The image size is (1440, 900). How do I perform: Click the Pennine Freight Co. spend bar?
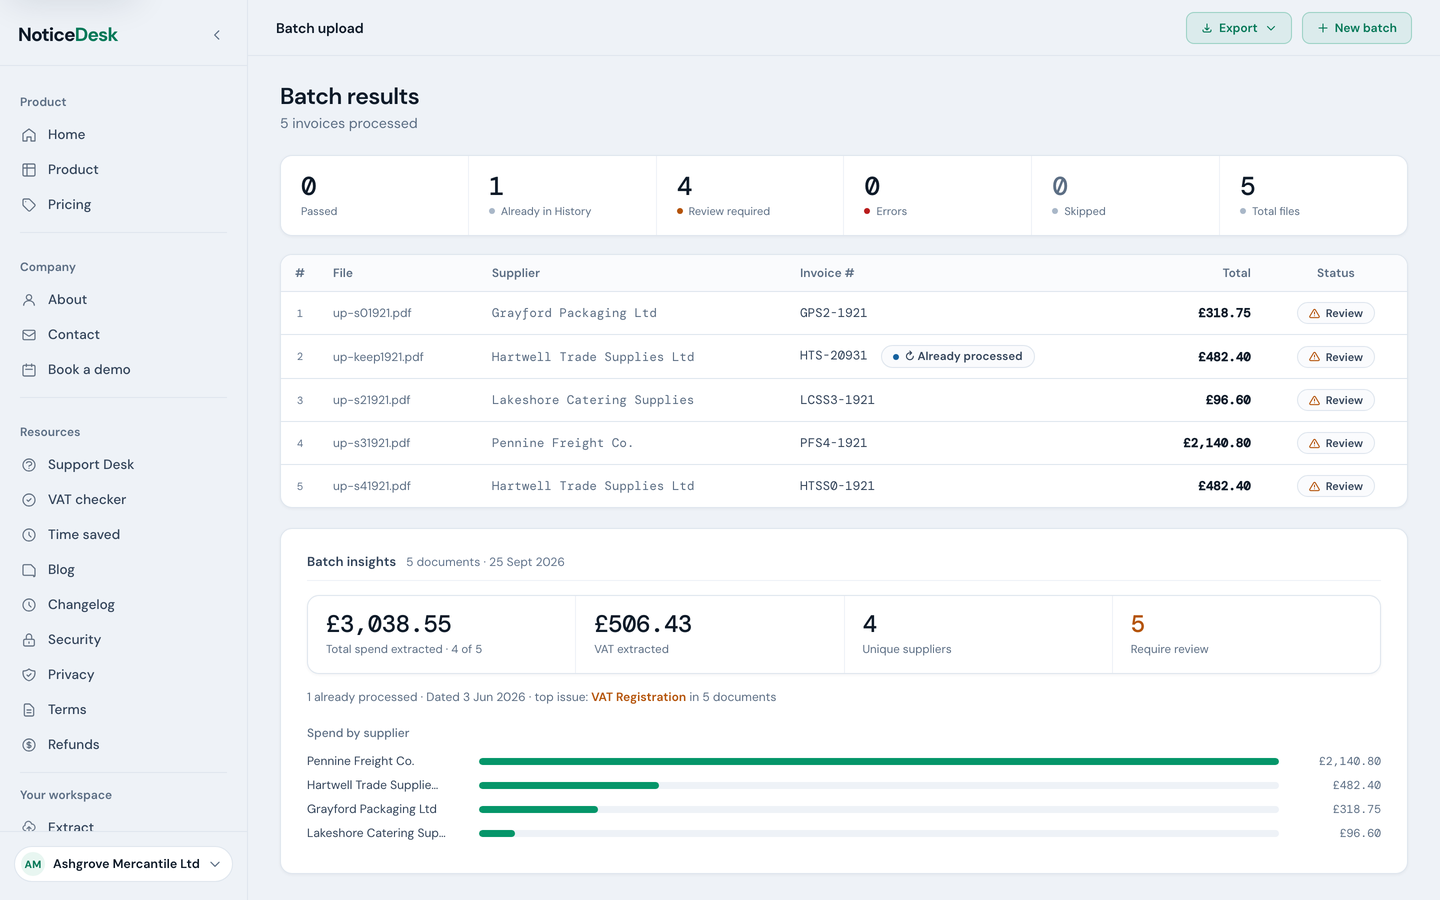click(x=879, y=762)
